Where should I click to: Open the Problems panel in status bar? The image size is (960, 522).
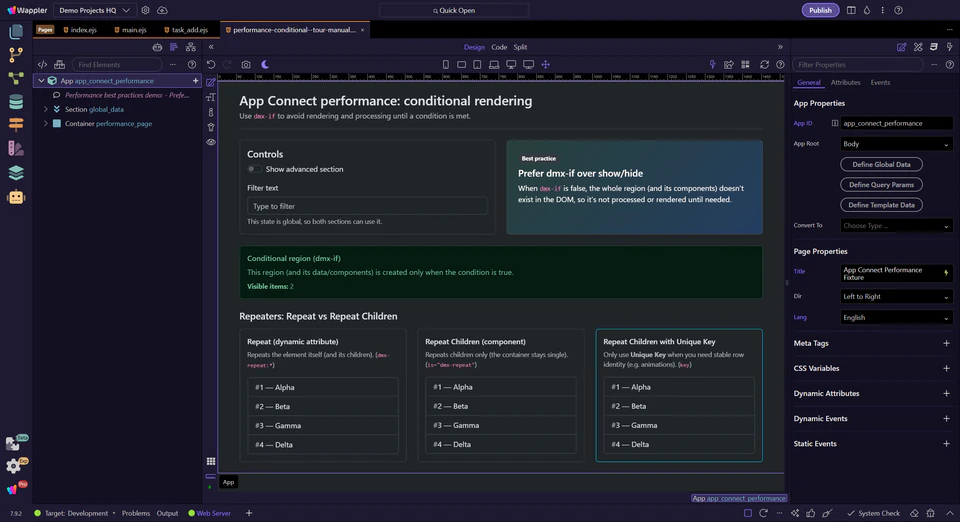click(136, 513)
